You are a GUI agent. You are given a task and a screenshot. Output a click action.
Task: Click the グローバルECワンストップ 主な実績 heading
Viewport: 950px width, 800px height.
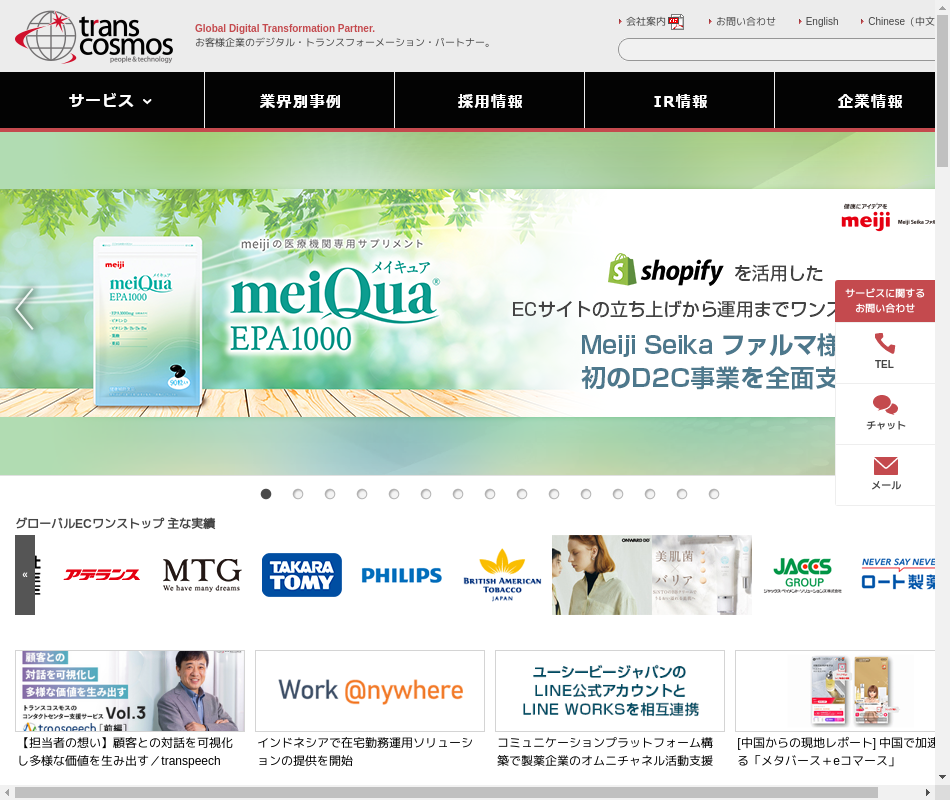click(x=115, y=523)
